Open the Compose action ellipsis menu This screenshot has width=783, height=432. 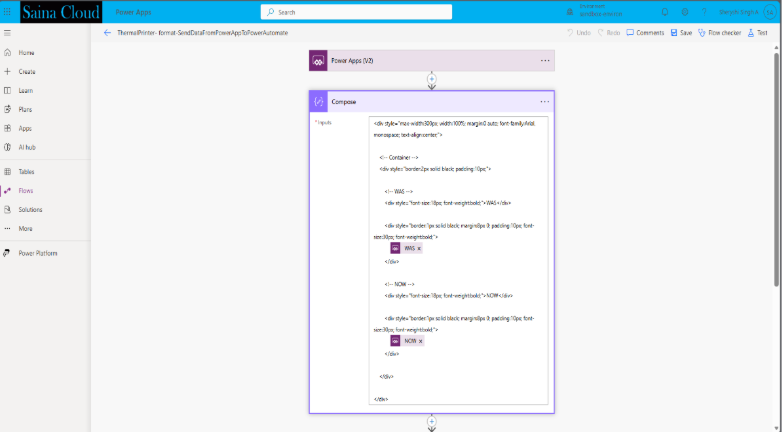pos(545,101)
